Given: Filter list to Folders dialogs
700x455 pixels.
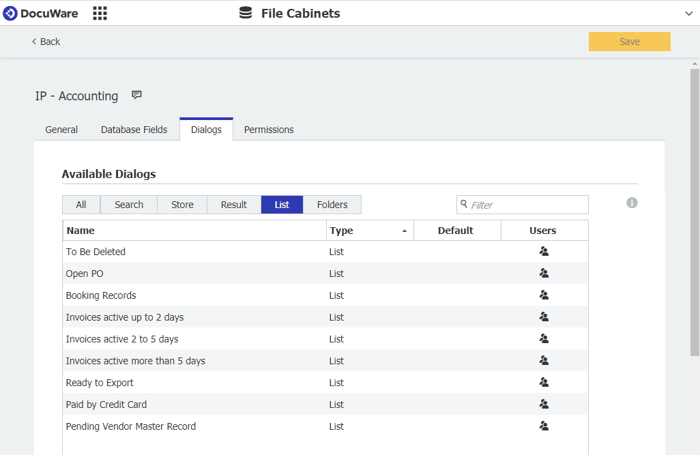Looking at the screenshot, I should [x=332, y=205].
